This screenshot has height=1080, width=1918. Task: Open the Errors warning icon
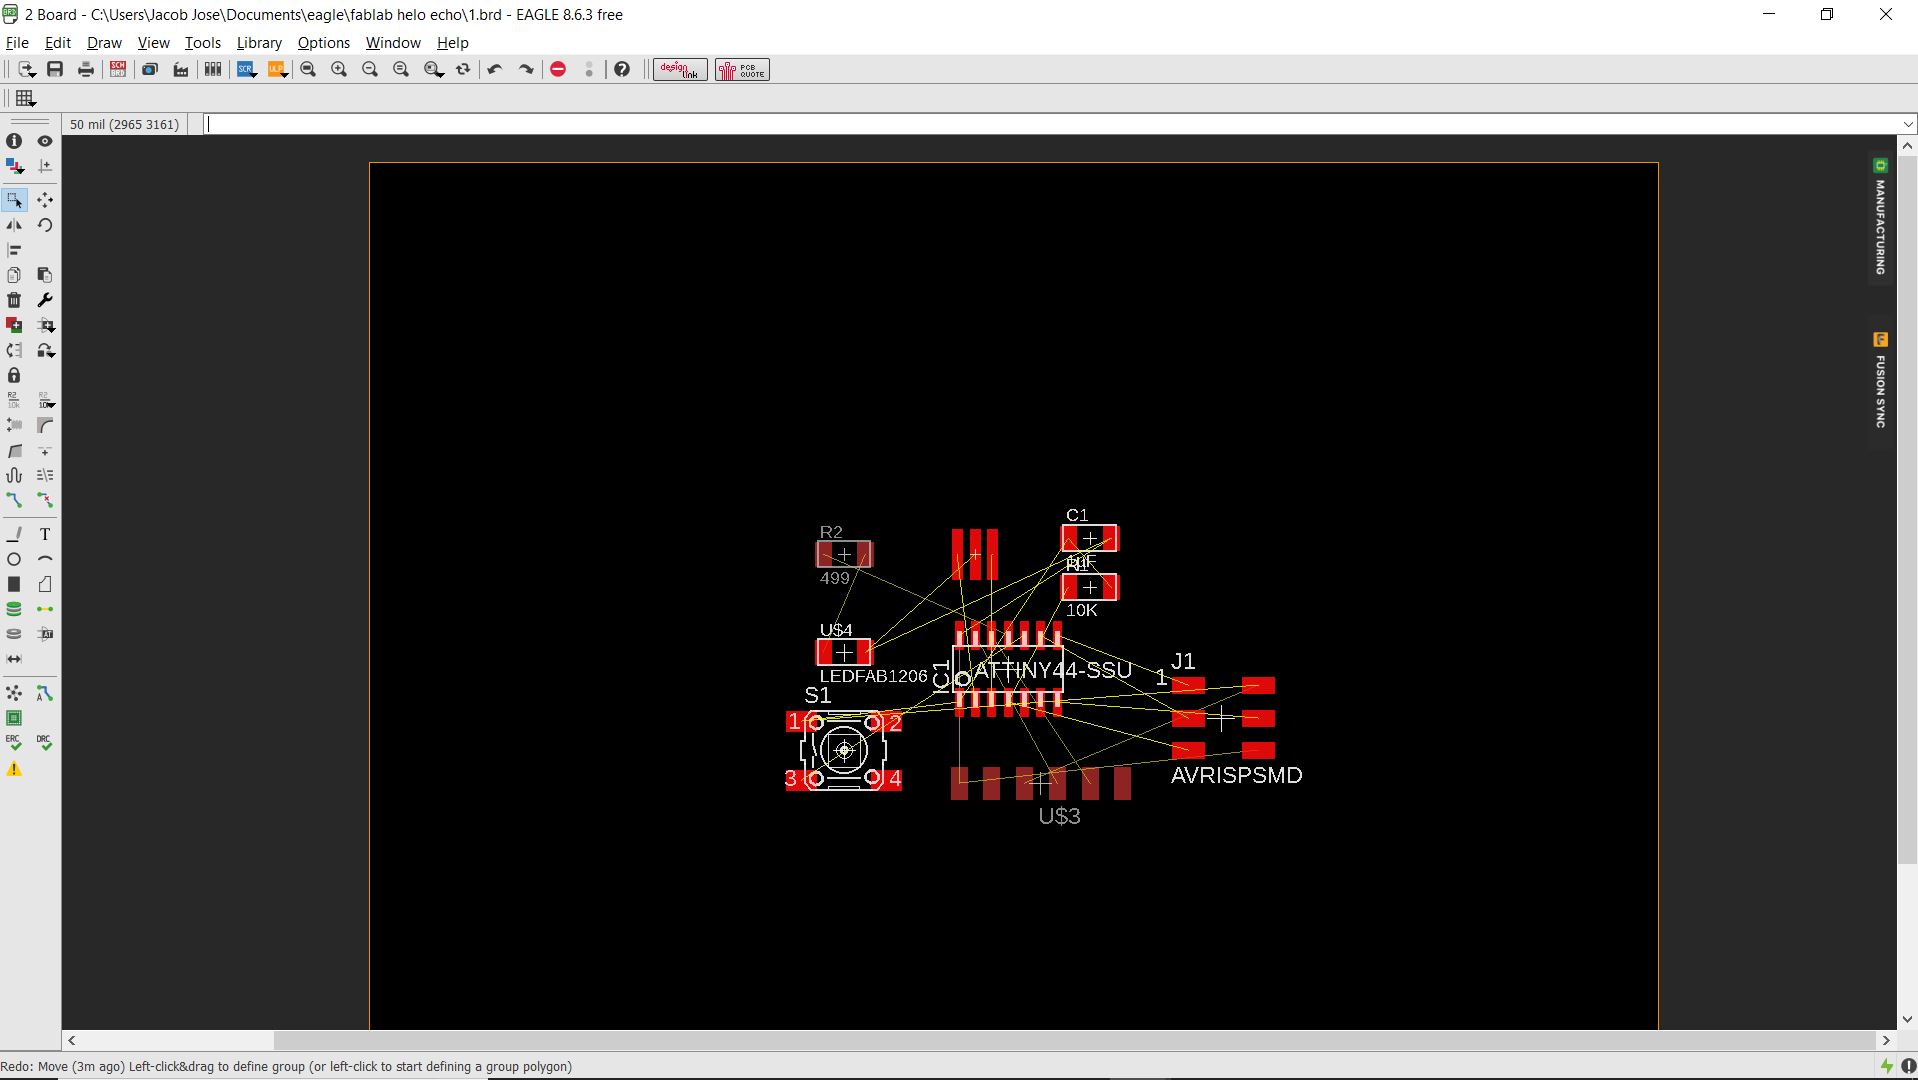tap(14, 769)
